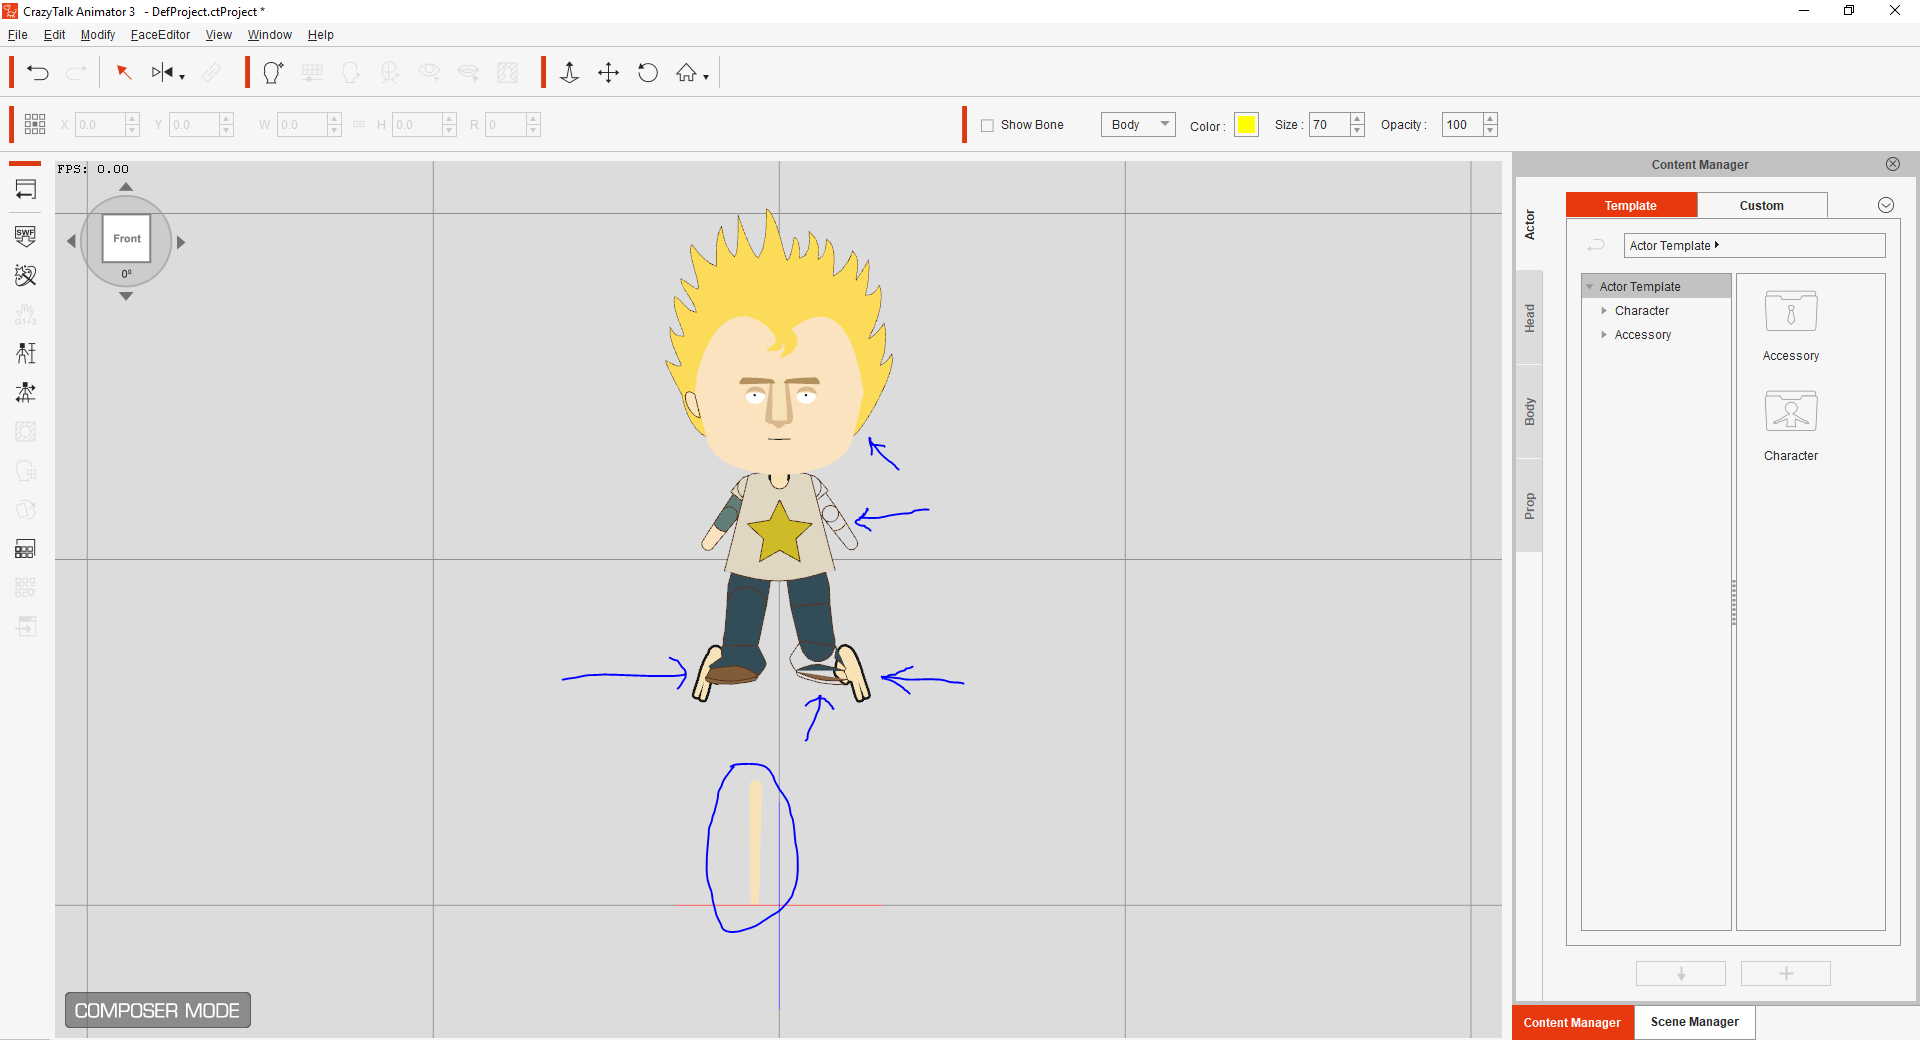1920x1040 pixels.
Task: Switch to the Custom tab
Action: [x=1762, y=205]
